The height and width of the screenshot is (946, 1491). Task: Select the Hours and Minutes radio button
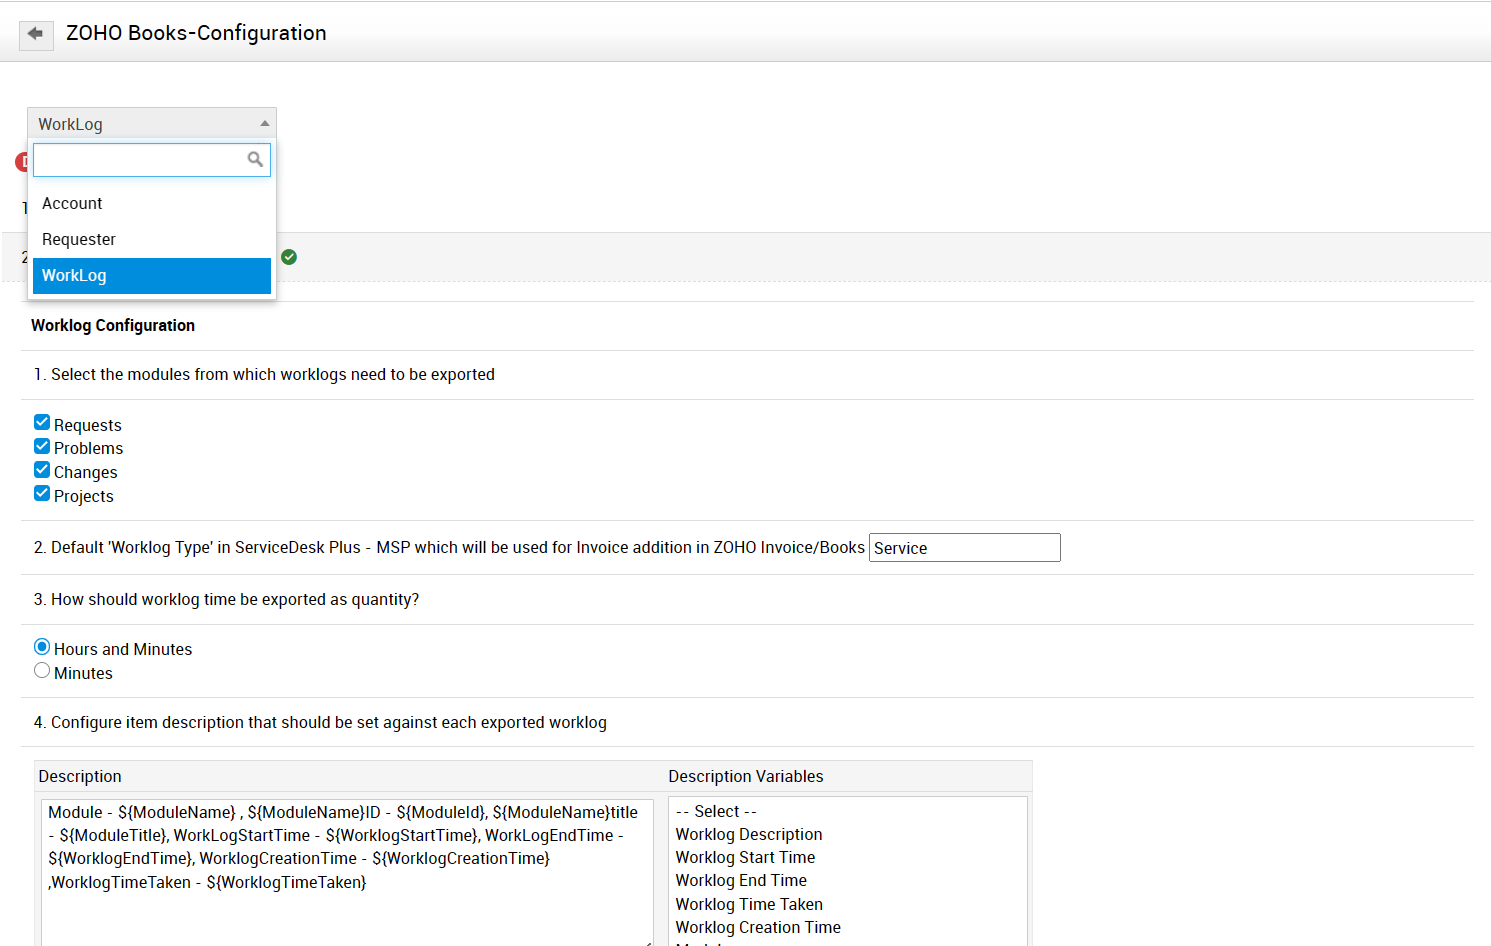coord(42,647)
